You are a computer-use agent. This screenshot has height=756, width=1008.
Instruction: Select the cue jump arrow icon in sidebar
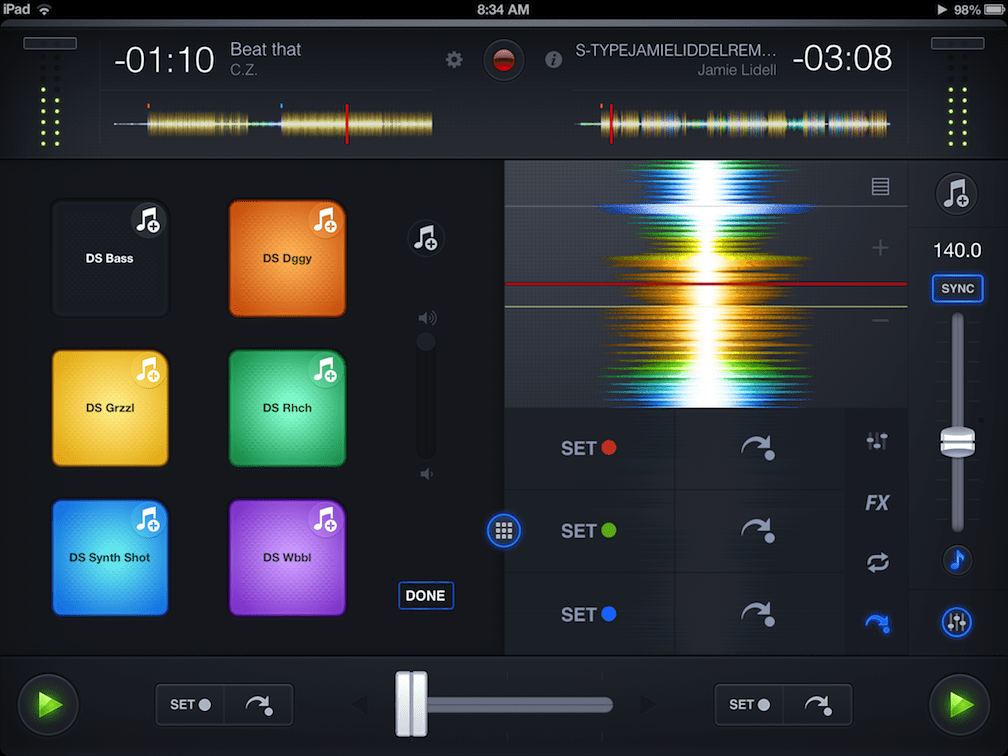[878, 622]
